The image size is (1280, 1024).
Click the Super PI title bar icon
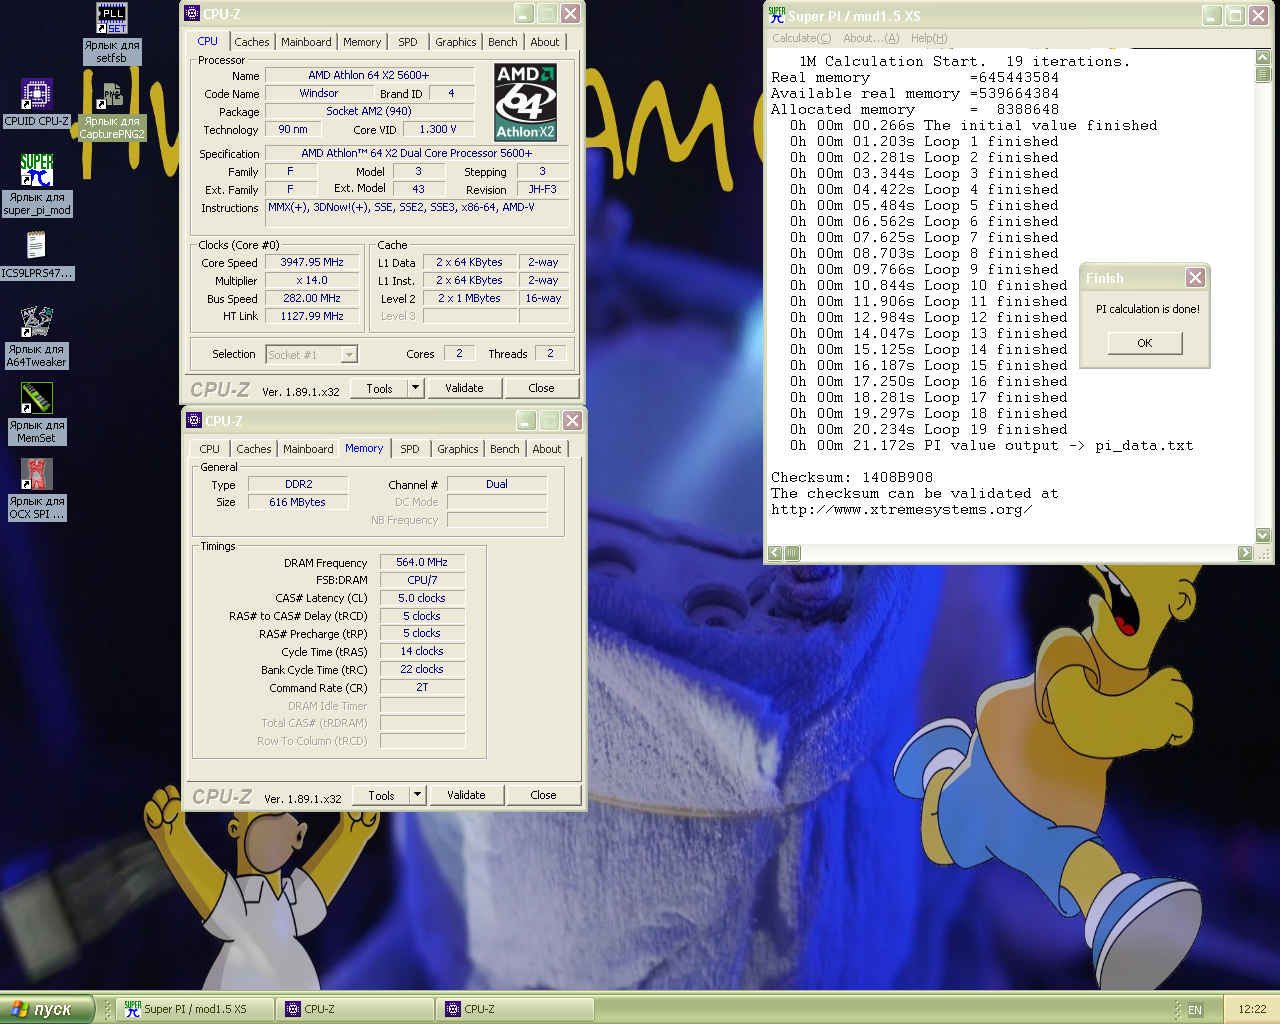pos(777,16)
